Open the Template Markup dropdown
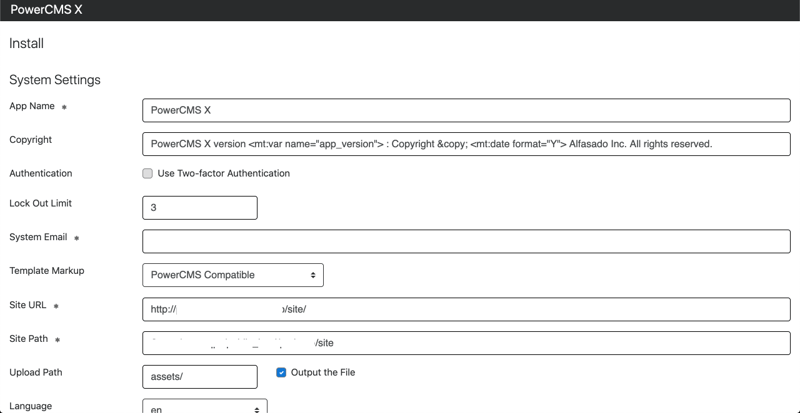 233,275
